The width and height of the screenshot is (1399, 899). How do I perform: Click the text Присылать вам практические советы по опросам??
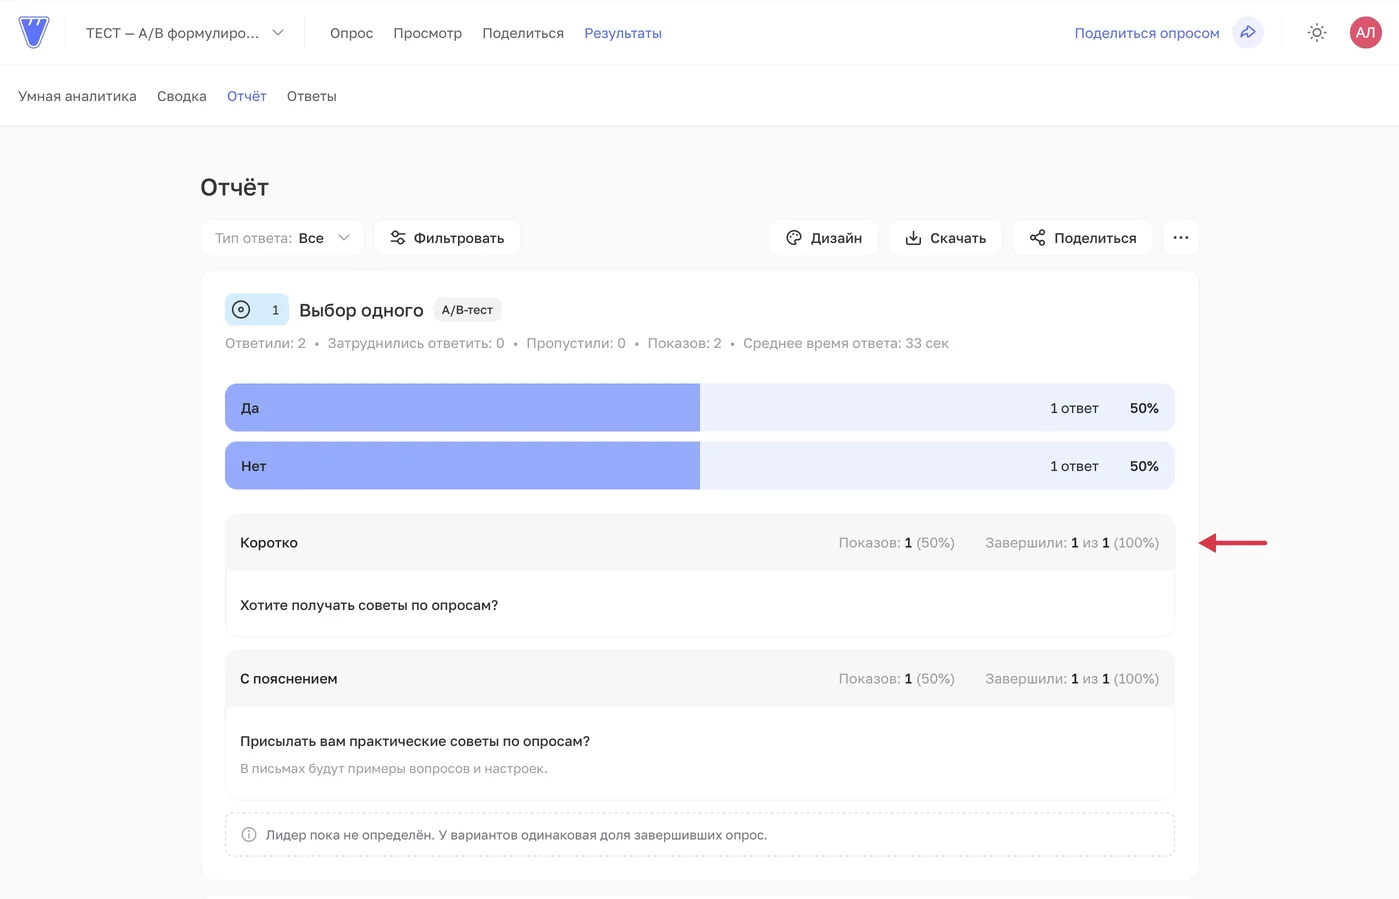pyautogui.click(x=415, y=741)
